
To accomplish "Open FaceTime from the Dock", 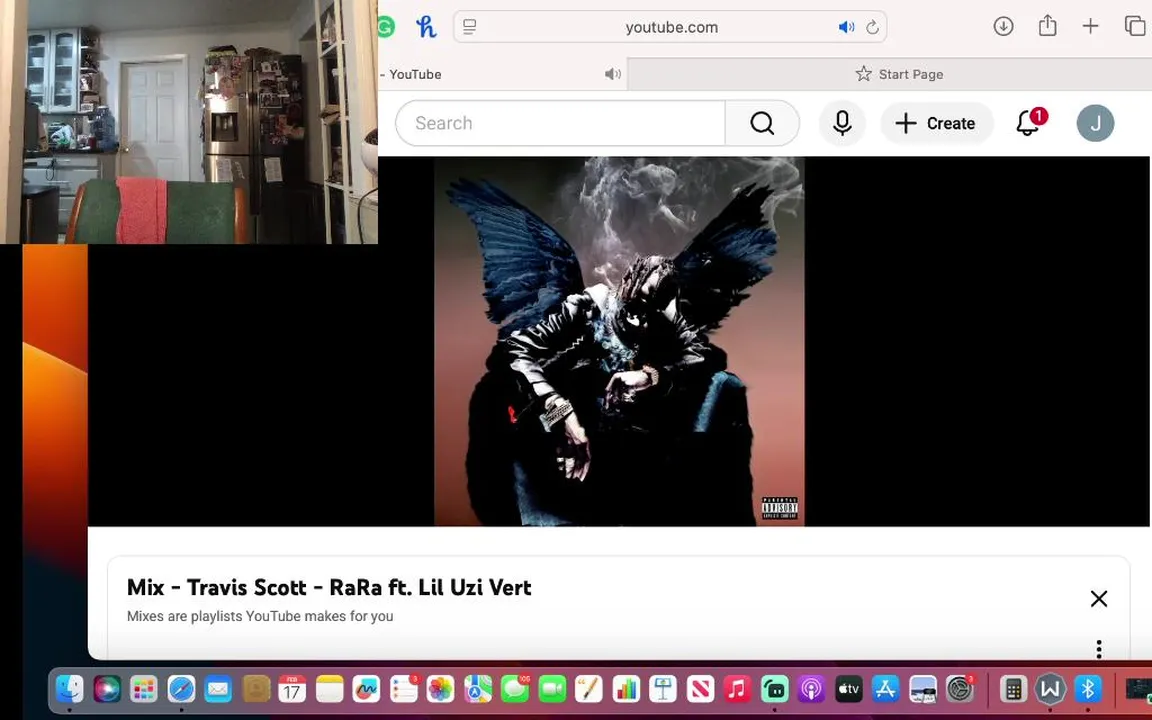I will click(552, 689).
